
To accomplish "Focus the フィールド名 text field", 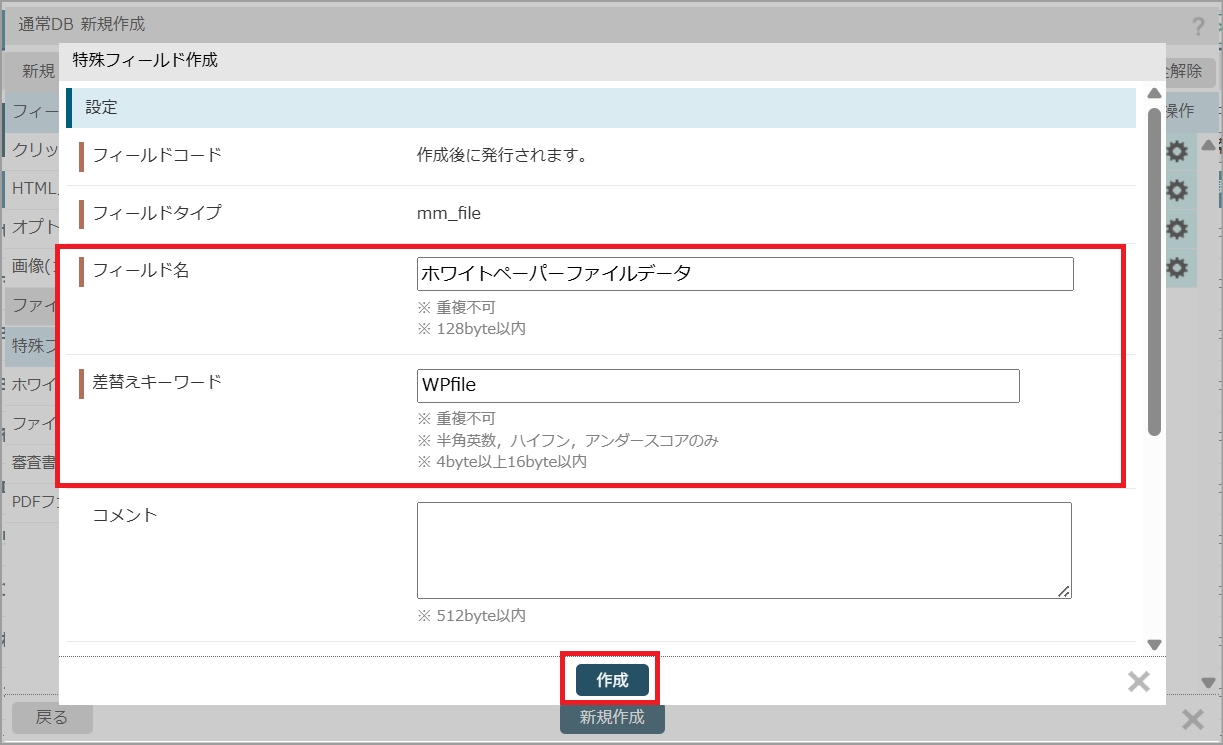I will [744, 274].
